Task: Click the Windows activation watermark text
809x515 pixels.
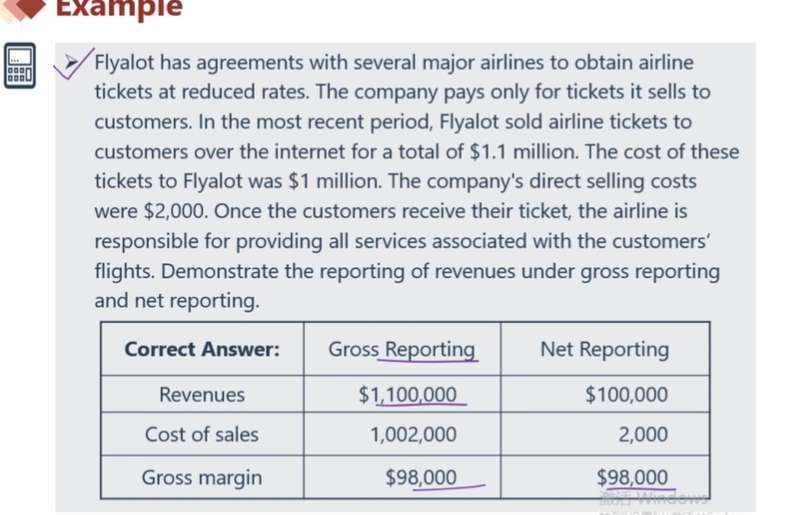Action: (x=653, y=498)
